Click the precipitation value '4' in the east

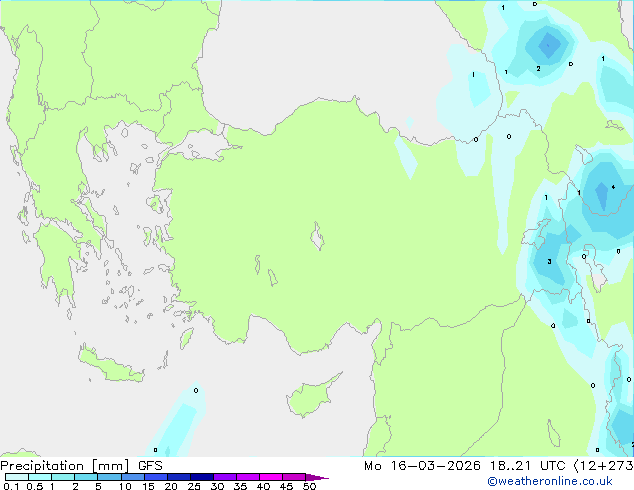coord(613,187)
